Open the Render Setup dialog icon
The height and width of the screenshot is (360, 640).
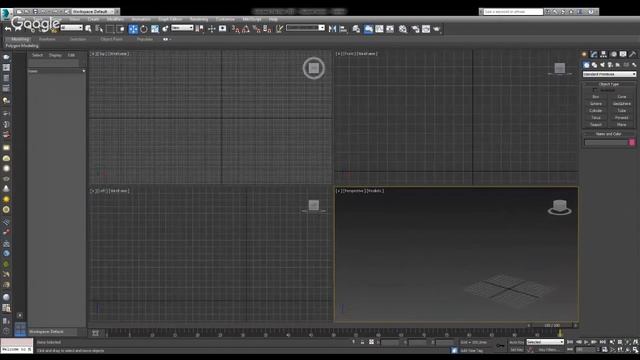pos(416,29)
